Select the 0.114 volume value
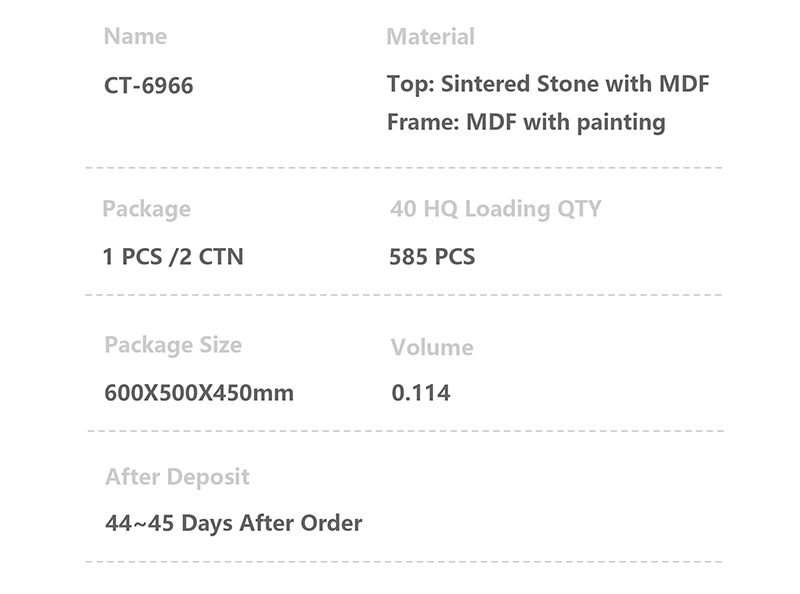The image size is (800, 594). click(x=421, y=393)
